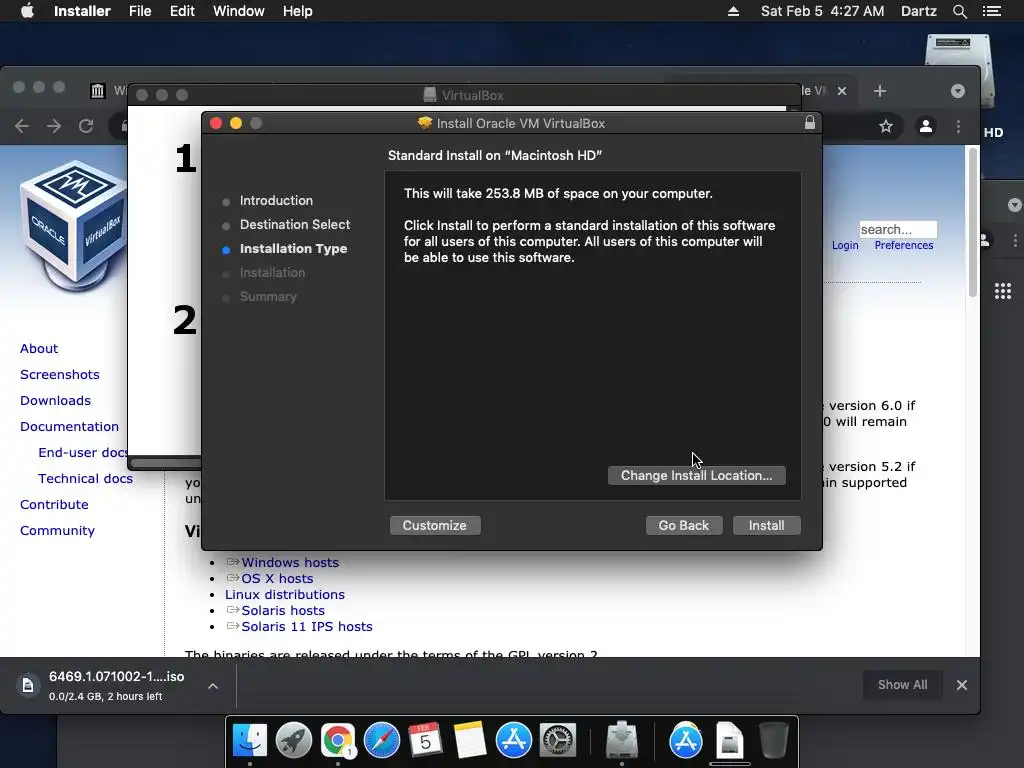Screen dimensions: 1024x768
Task: Close the Chrome downloads bar
Action: coord(962,685)
